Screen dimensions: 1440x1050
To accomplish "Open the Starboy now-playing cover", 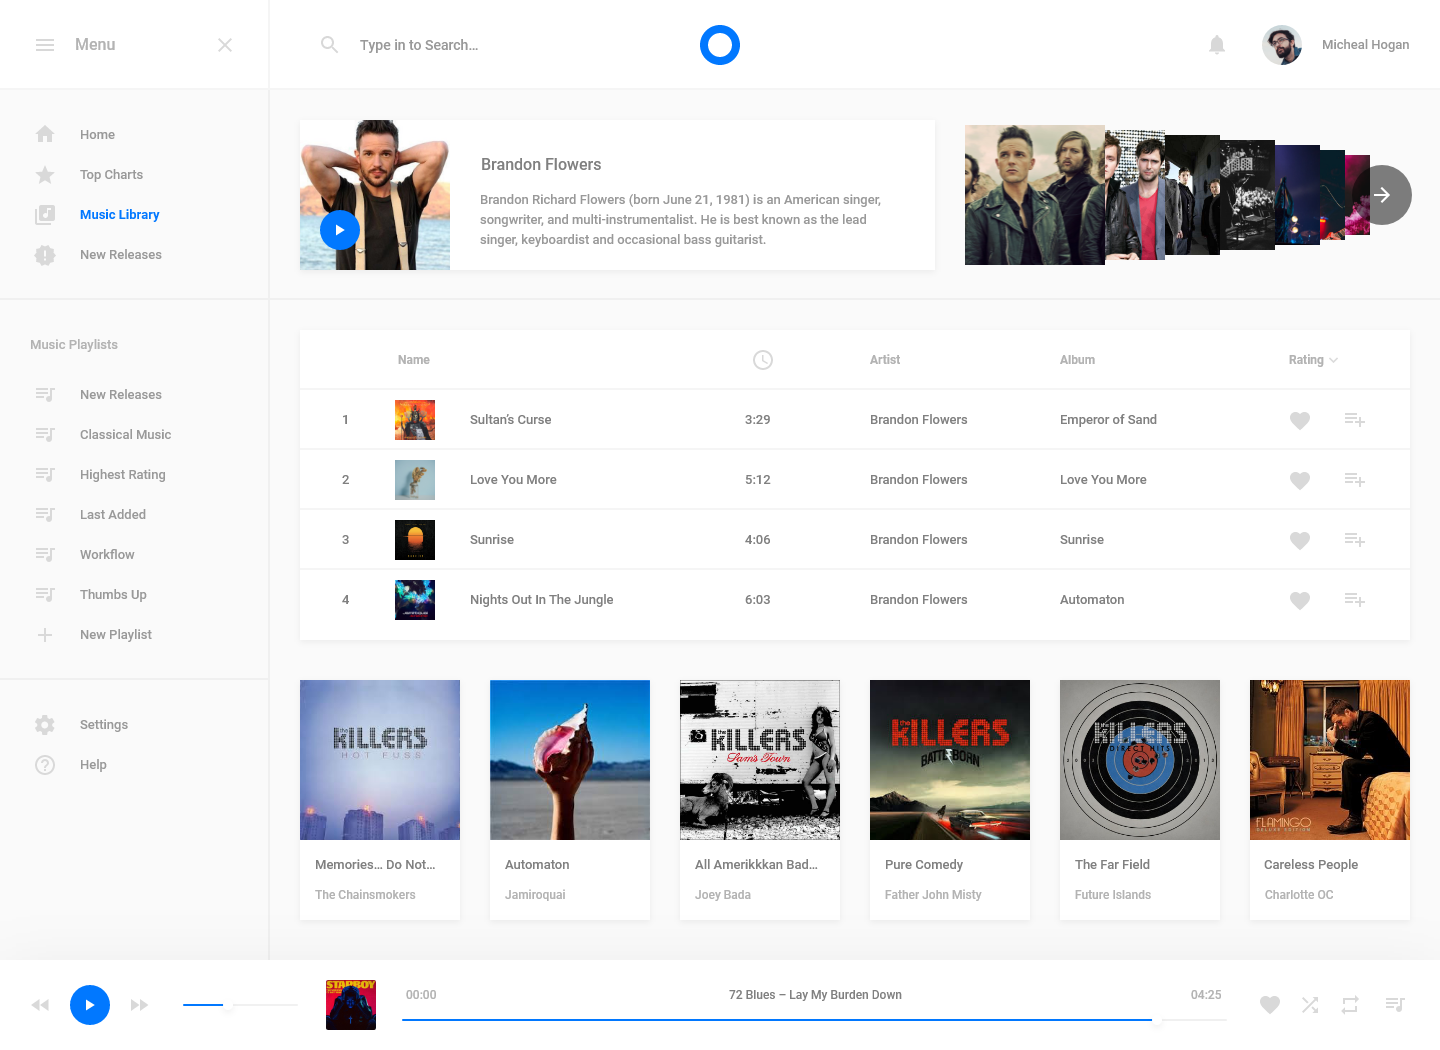I will coord(351,1005).
